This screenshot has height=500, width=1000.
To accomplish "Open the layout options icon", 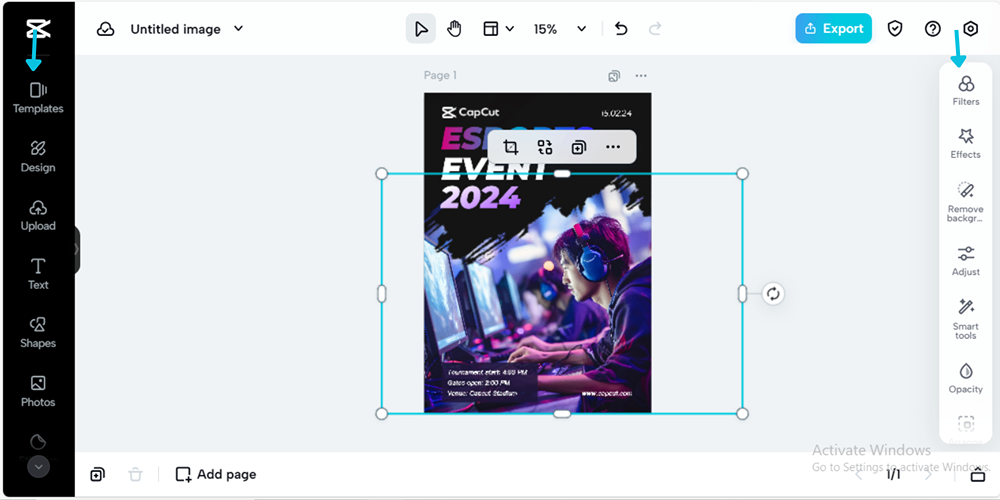I will click(x=490, y=29).
